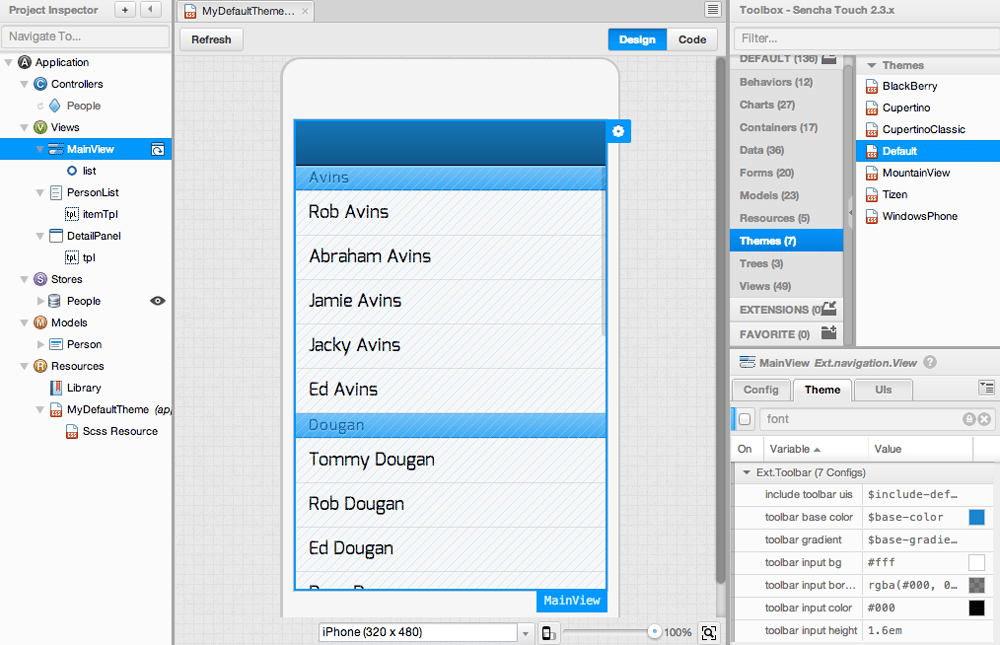
Task: Open Charts (27) toolbox category
Action: [x=786, y=105]
